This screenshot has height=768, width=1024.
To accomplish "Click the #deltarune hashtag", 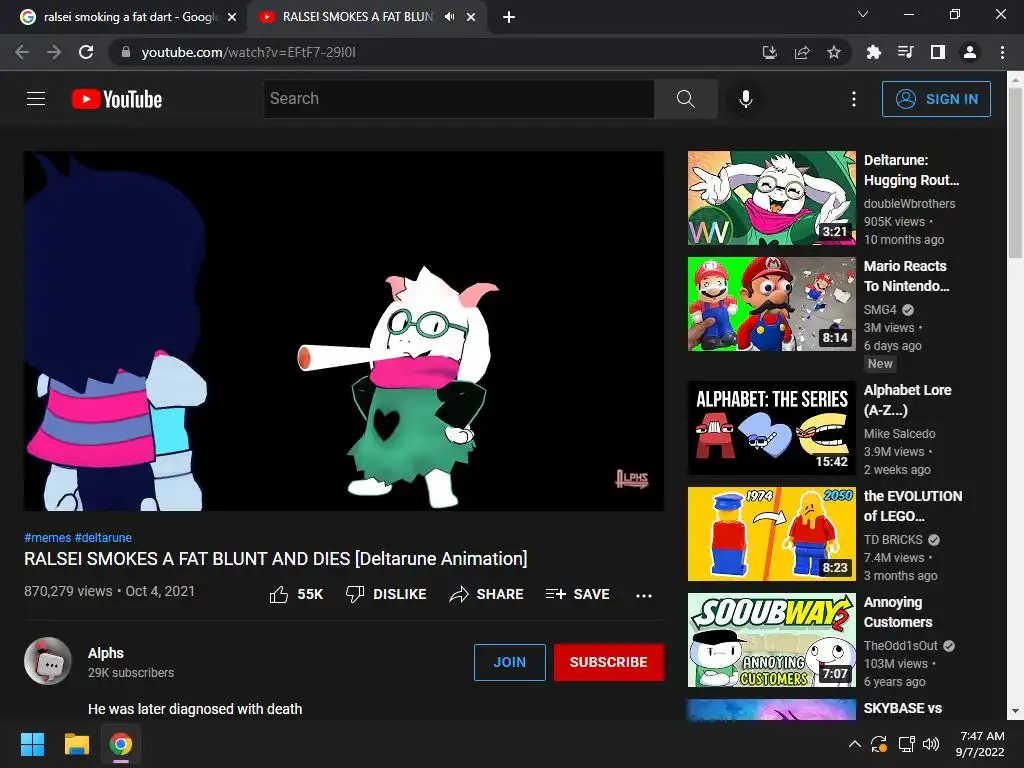I will [103, 537].
